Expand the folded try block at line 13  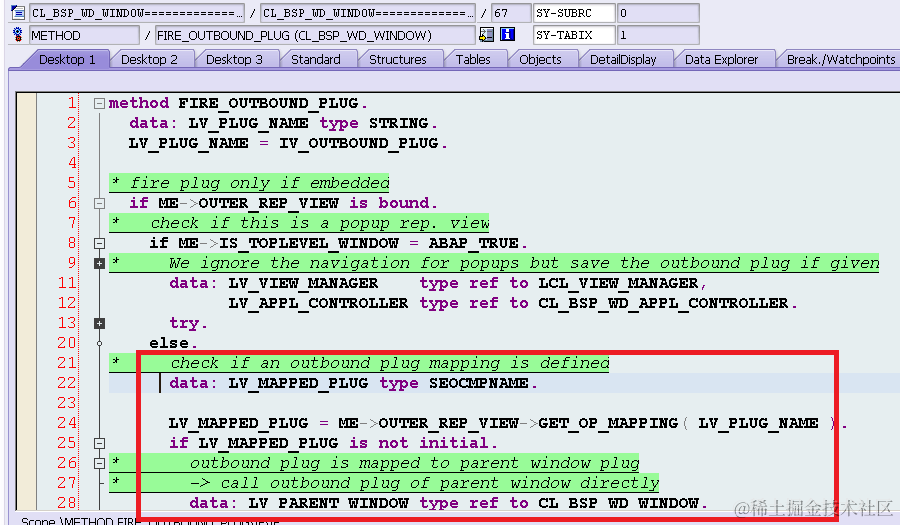pos(99,324)
